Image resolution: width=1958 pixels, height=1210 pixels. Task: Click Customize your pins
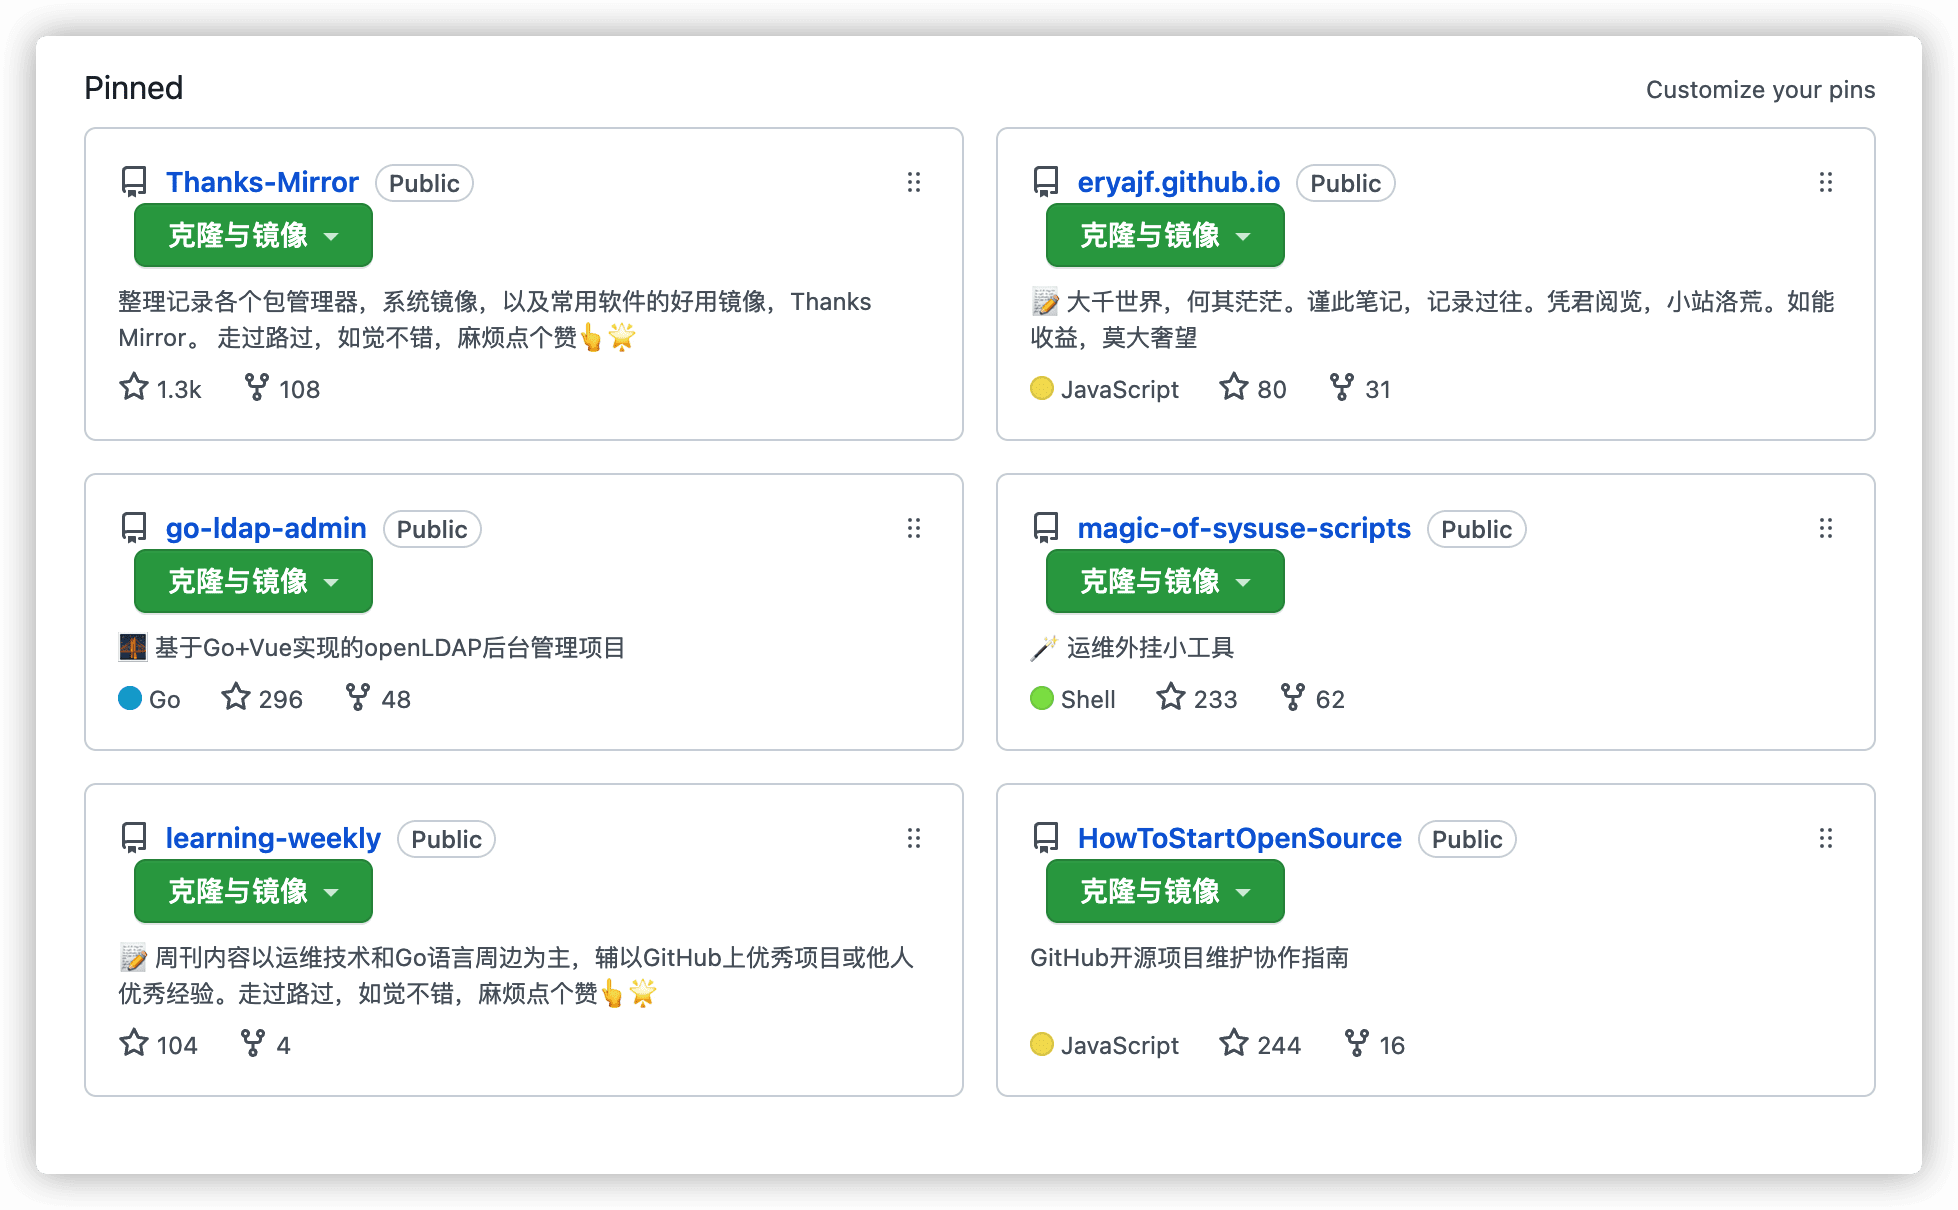click(1760, 90)
